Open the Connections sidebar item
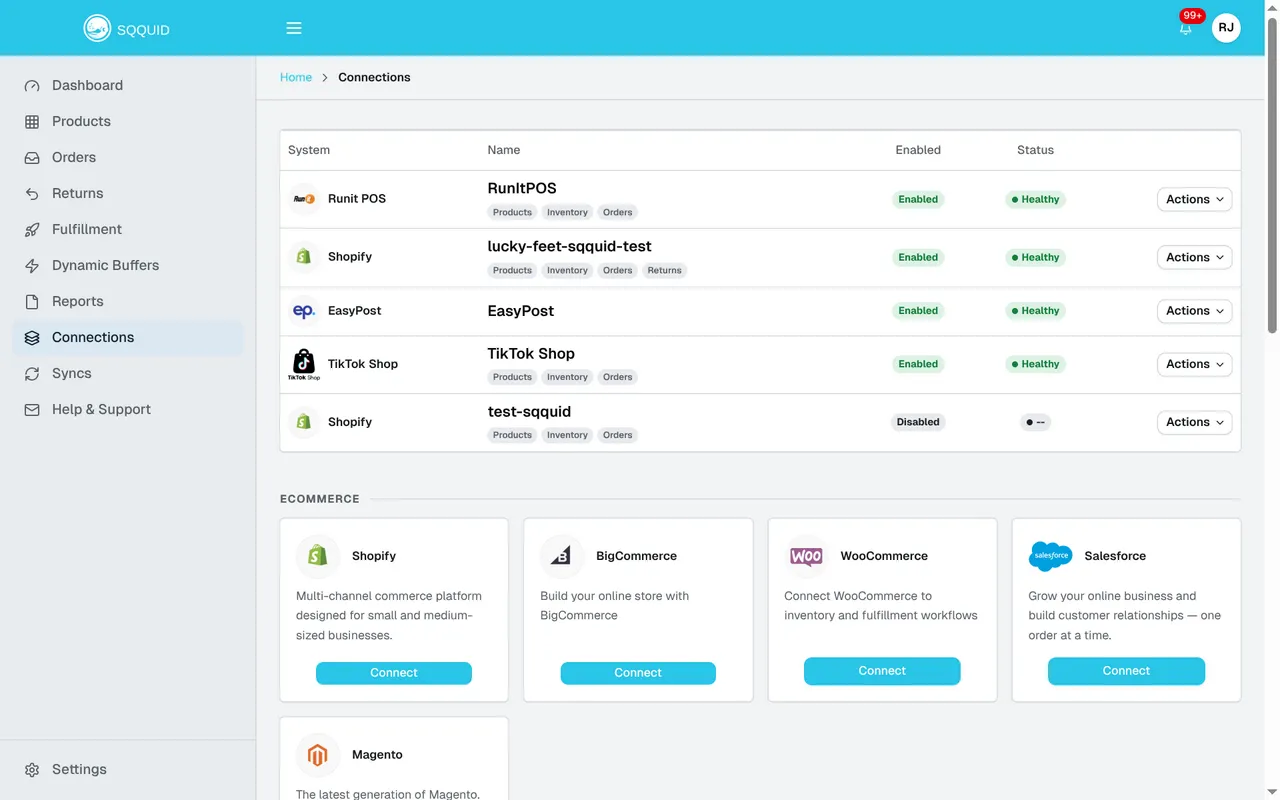1280x800 pixels. 128,338
